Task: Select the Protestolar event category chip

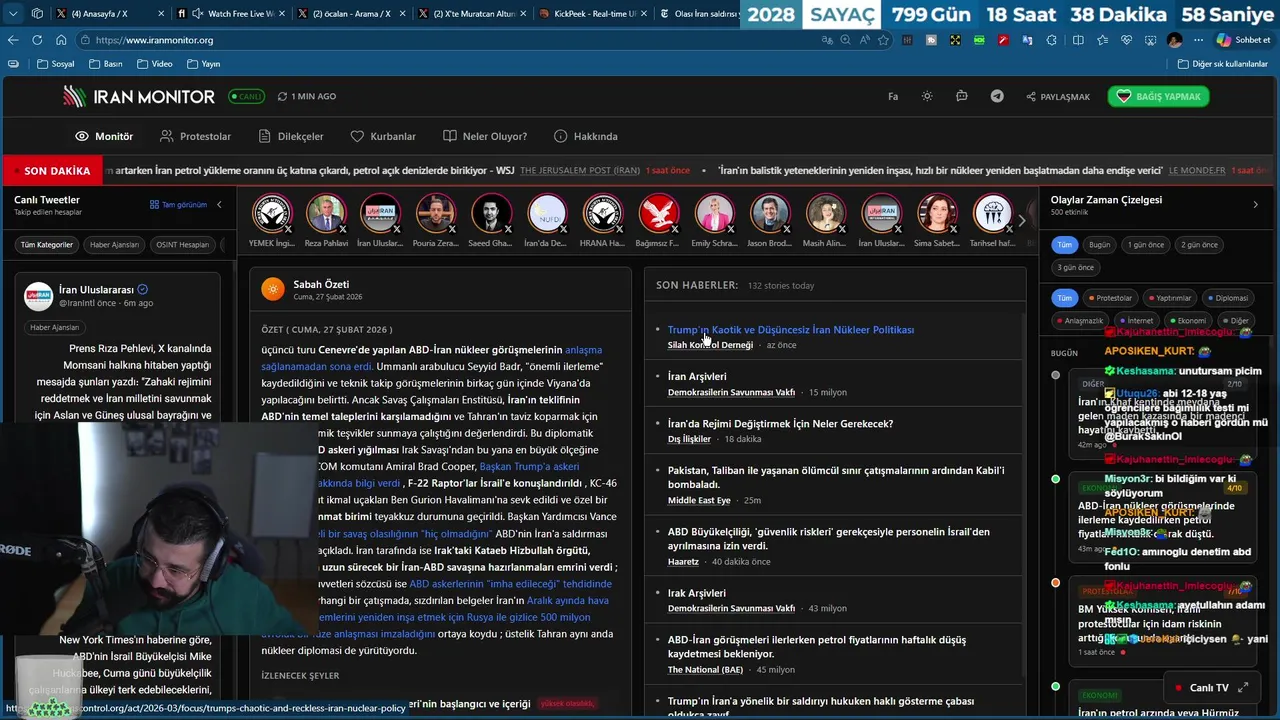Action: point(1110,298)
